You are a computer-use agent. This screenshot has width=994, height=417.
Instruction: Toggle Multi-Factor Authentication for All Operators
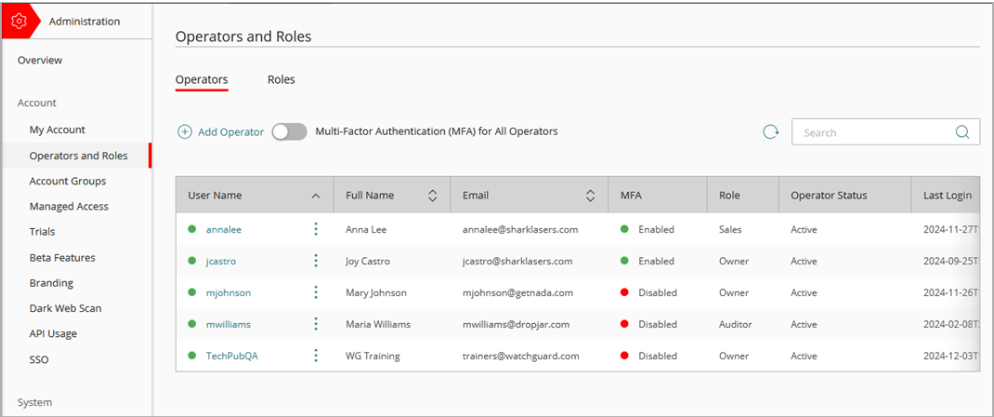[x=289, y=132]
